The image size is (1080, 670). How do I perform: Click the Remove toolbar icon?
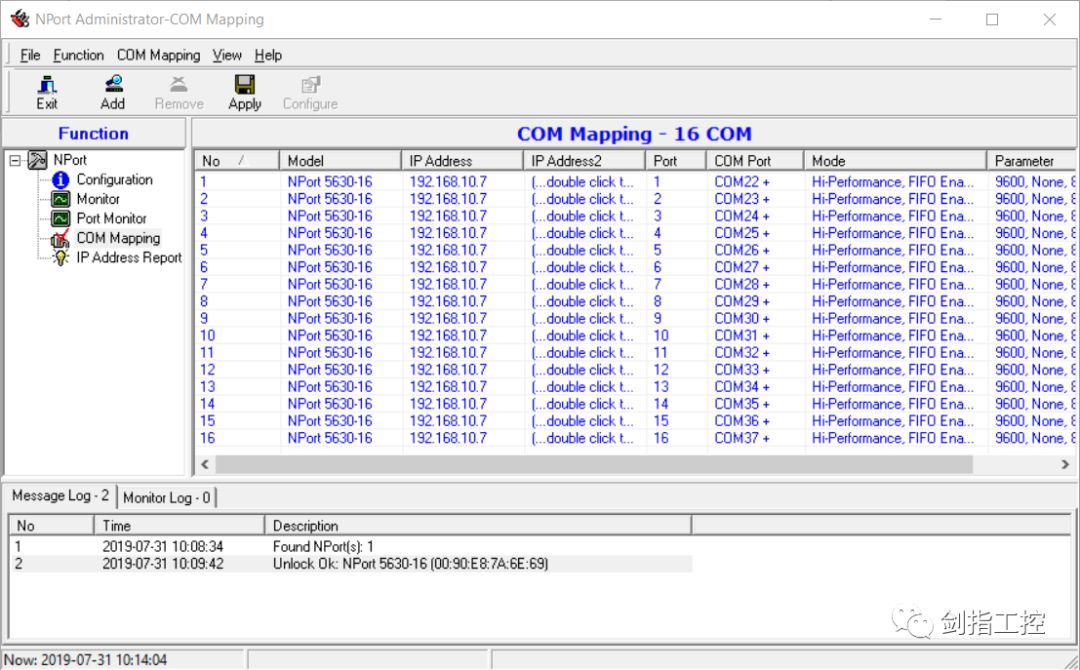click(178, 84)
